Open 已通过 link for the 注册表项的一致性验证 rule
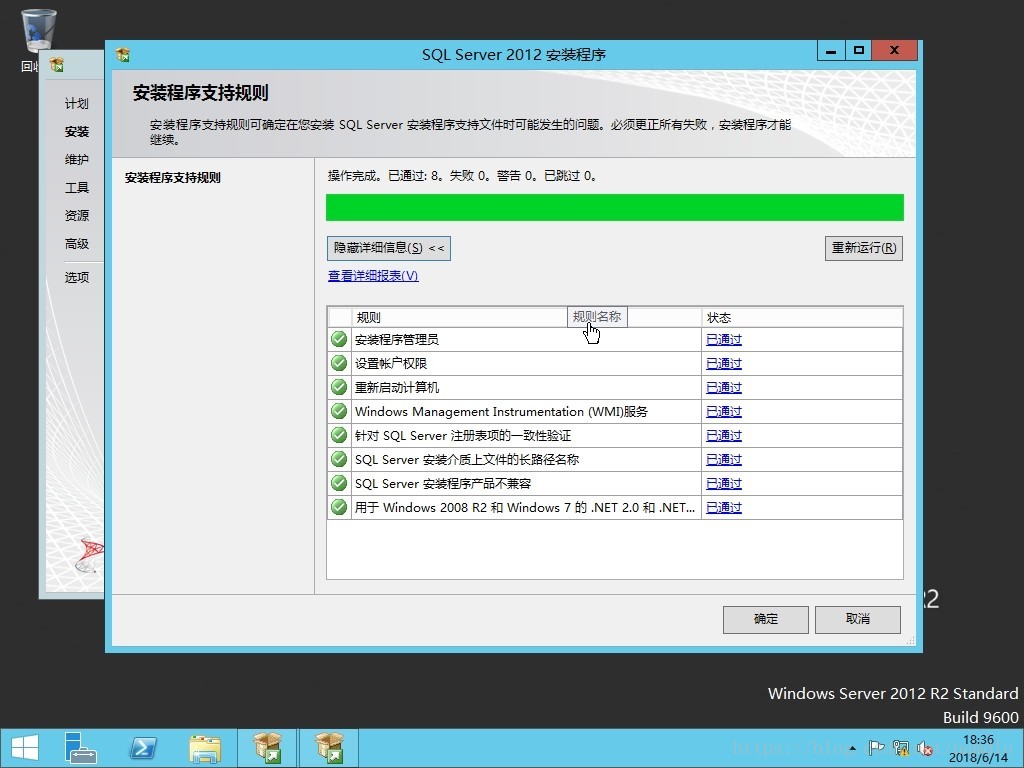 (724, 436)
